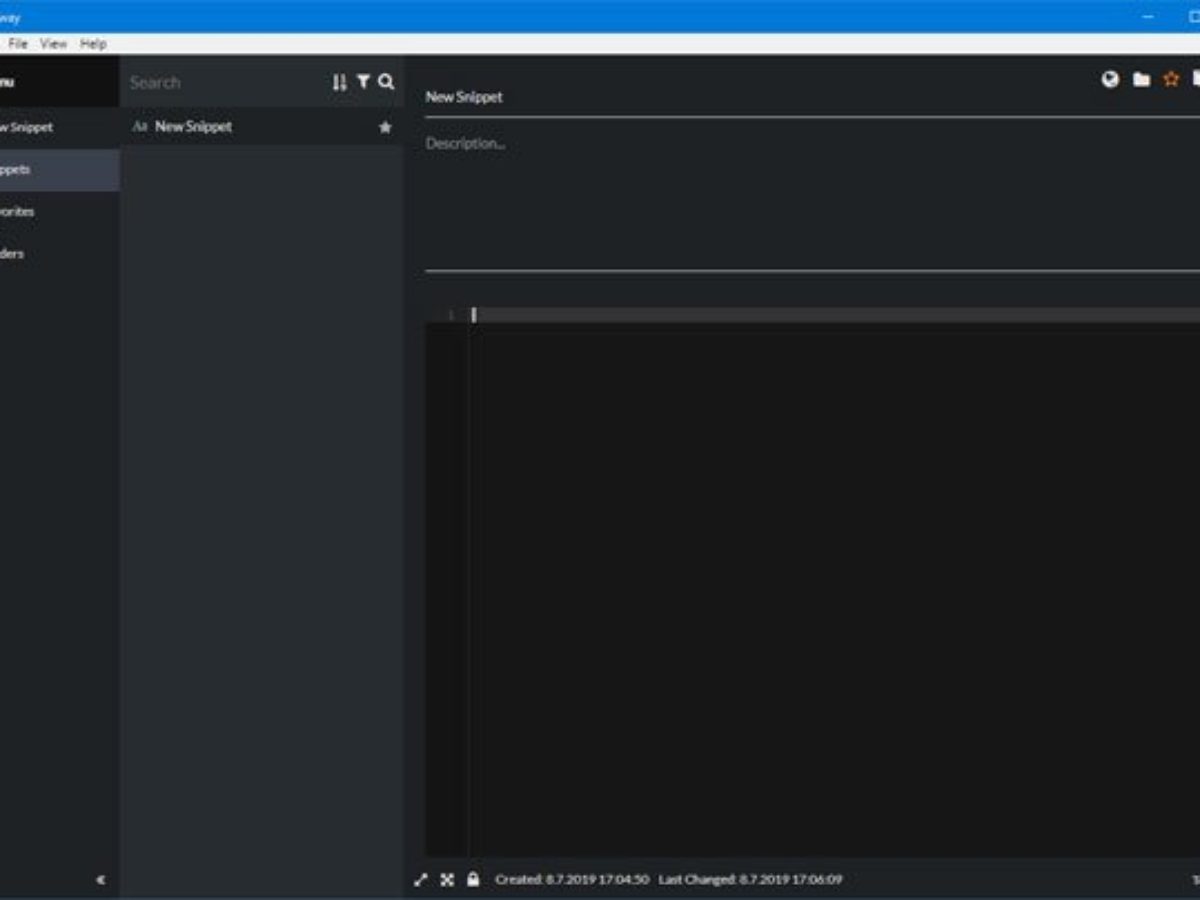The width and height of the screenshot is (1200, 900).
Task: Click the sort order icon beside Search
Action: [x=340, y=83]
